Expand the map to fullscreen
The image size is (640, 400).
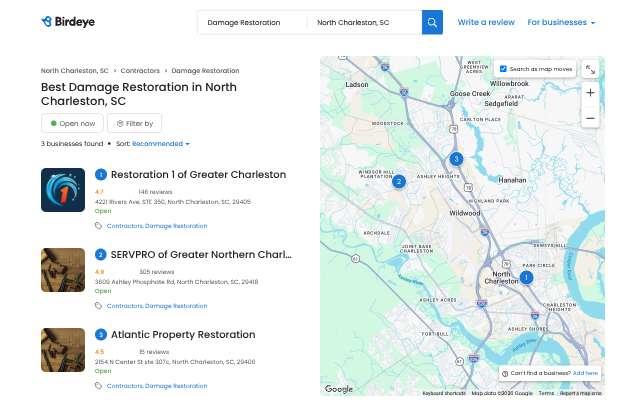pos(590,70)
